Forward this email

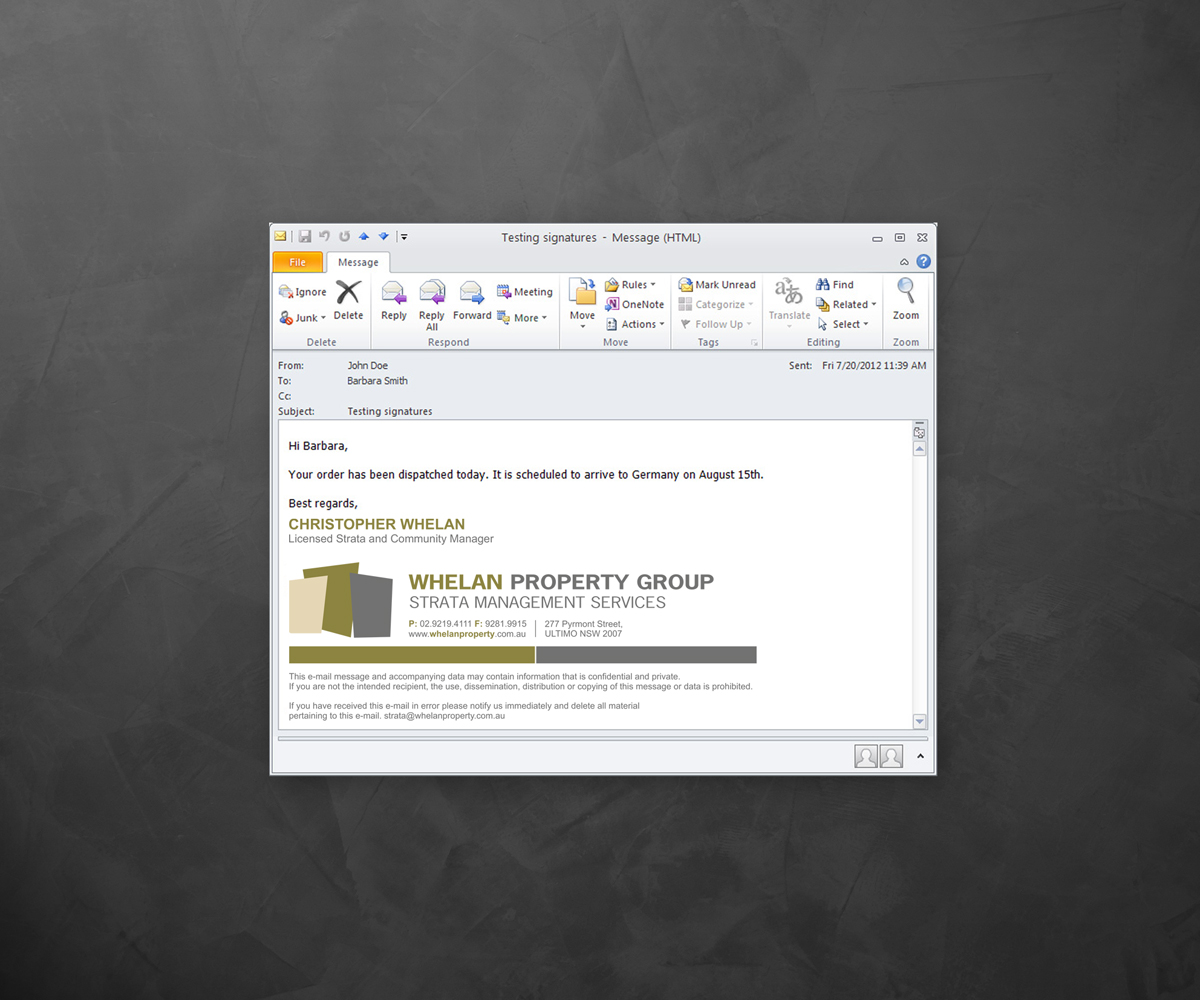tap(472, 300)
